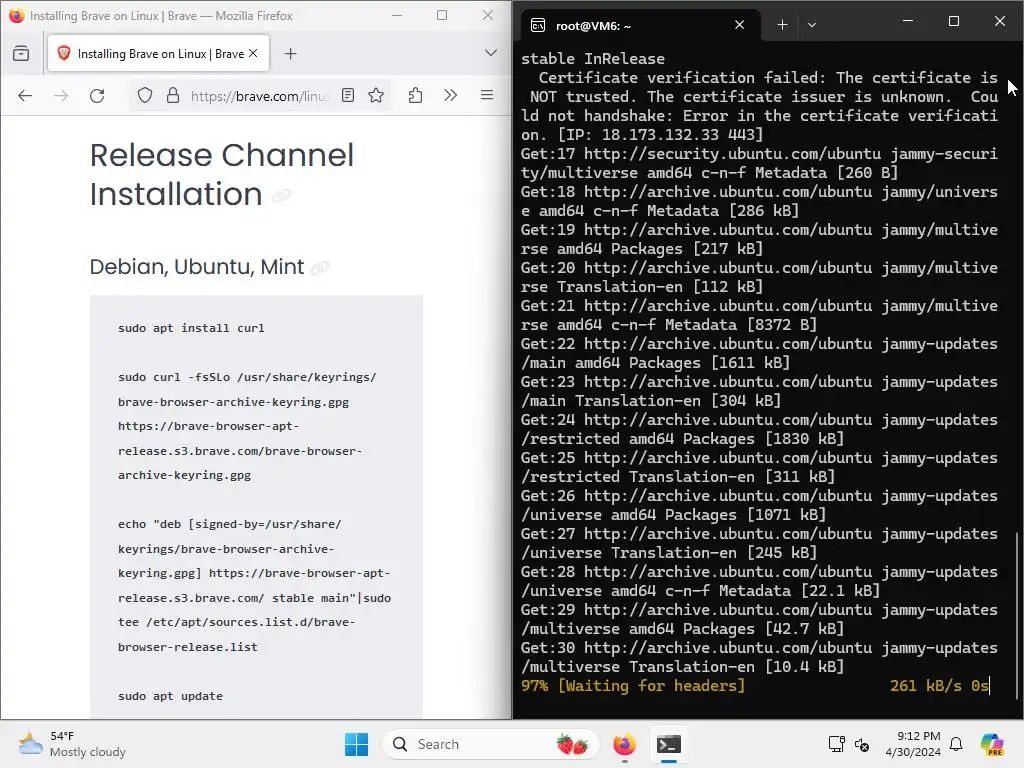Minimize the Firefox window
Viewport: 1024px width, 768px height.
click(396, 15)
